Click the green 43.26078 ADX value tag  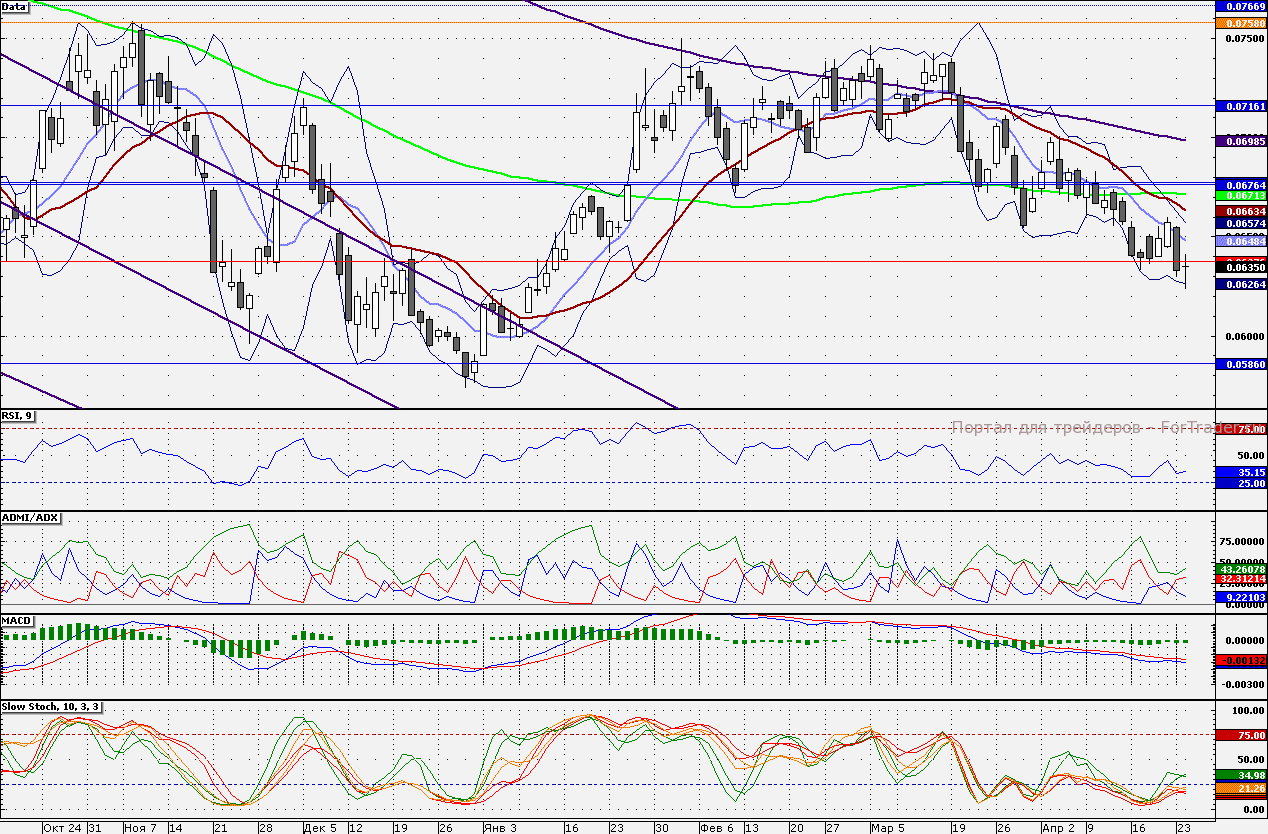(x=1240, y=569)
